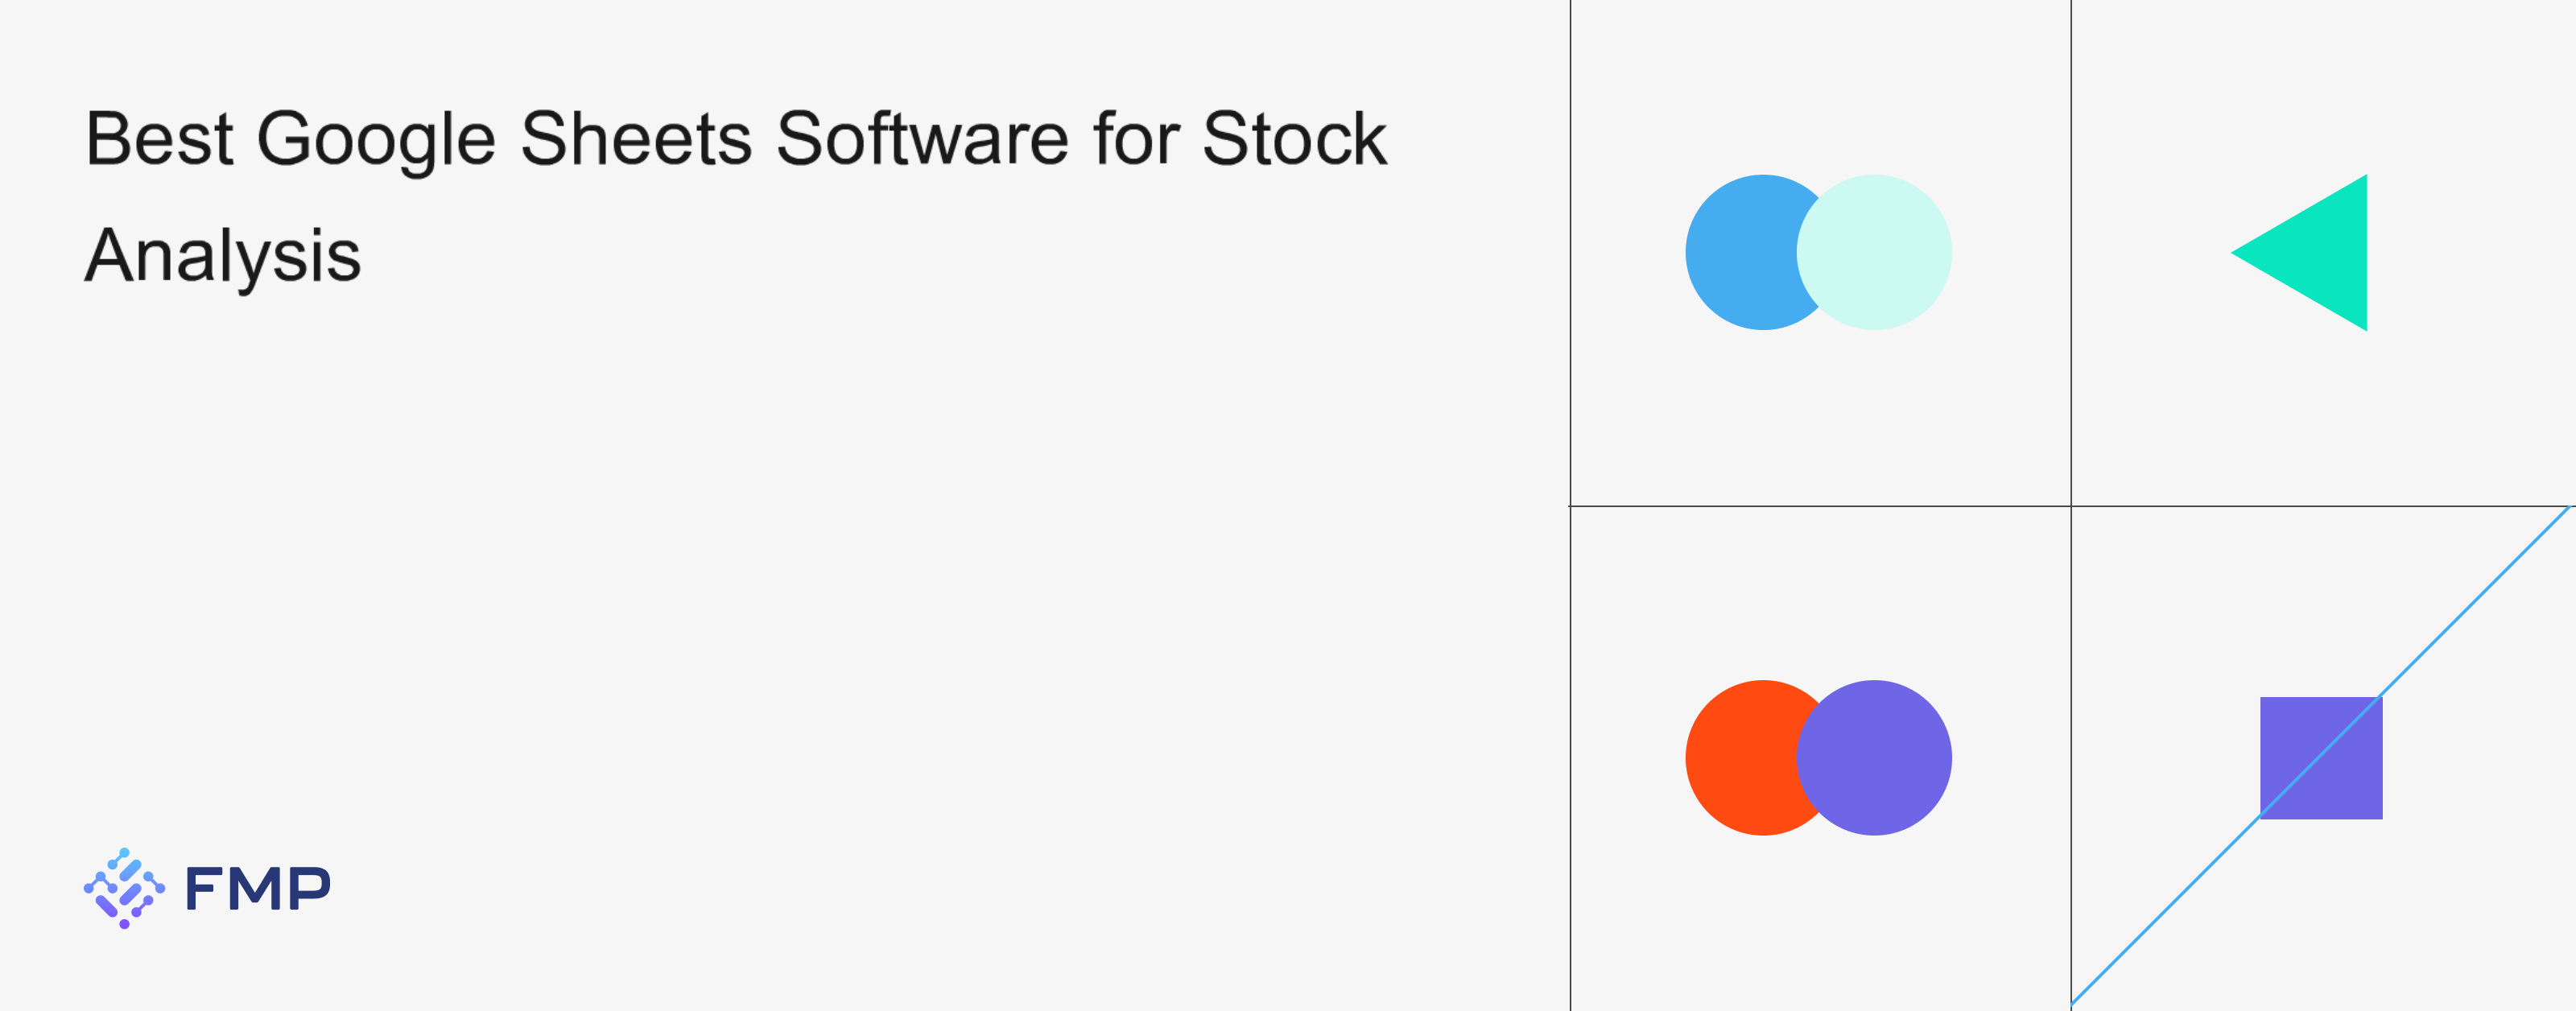Select the word "Analysis" on the second line
The width and height of the screenshot is (2576, 1011).
[222, 256]
